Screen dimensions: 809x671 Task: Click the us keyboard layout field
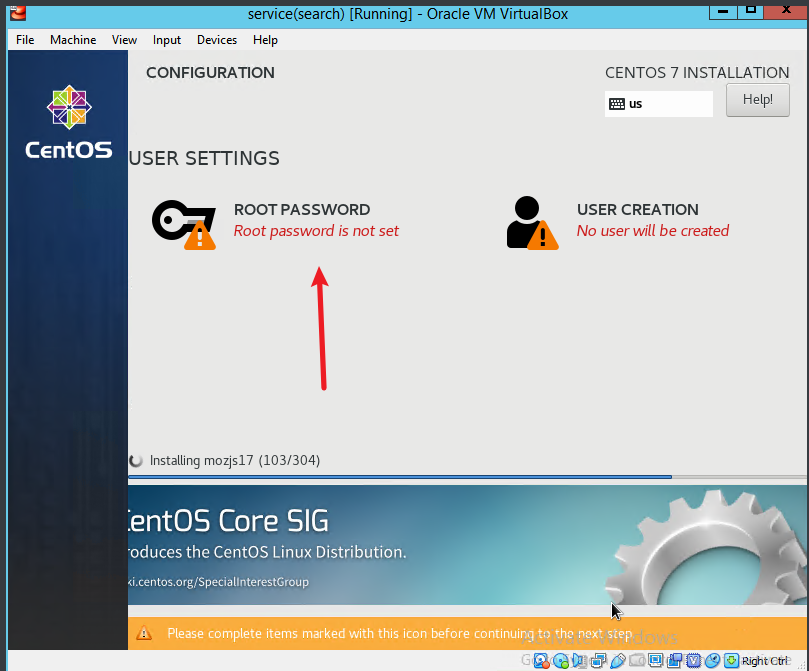(x=659, y=104)
